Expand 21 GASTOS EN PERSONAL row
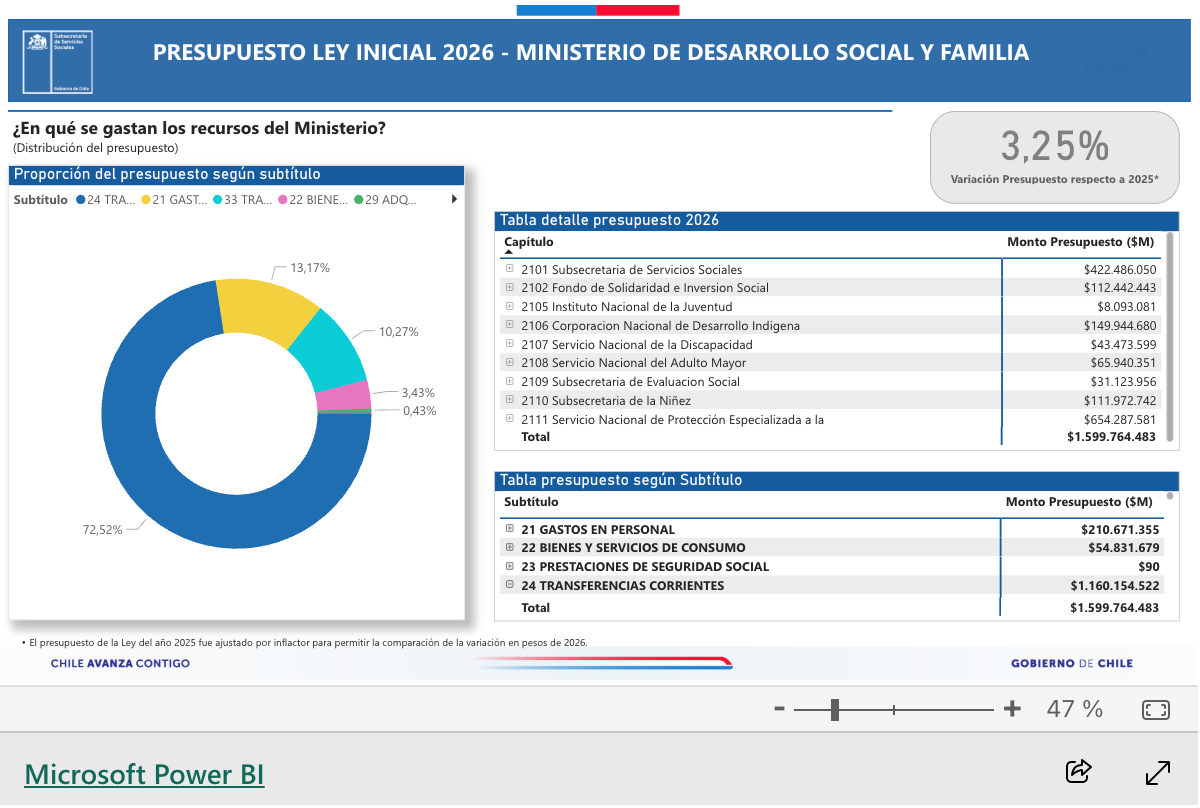This screenshot has width=1200, height=808. coord(510,529)
